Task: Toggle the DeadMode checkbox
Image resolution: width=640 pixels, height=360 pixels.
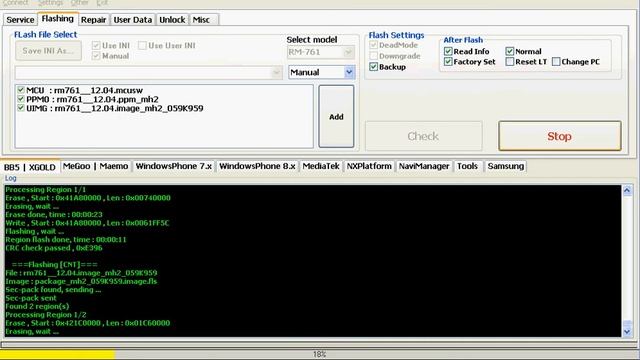Action: (373, 45)
